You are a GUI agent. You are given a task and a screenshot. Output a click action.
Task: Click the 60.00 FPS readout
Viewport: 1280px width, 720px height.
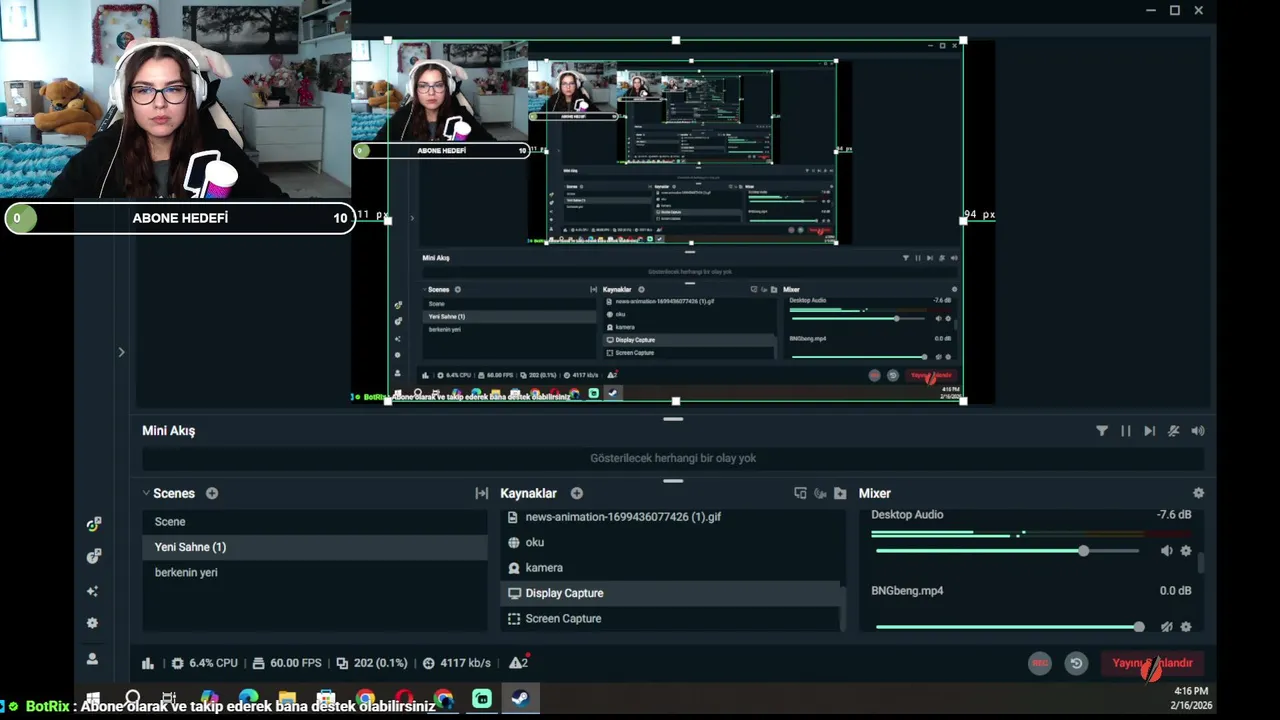(x=286, y=663)
